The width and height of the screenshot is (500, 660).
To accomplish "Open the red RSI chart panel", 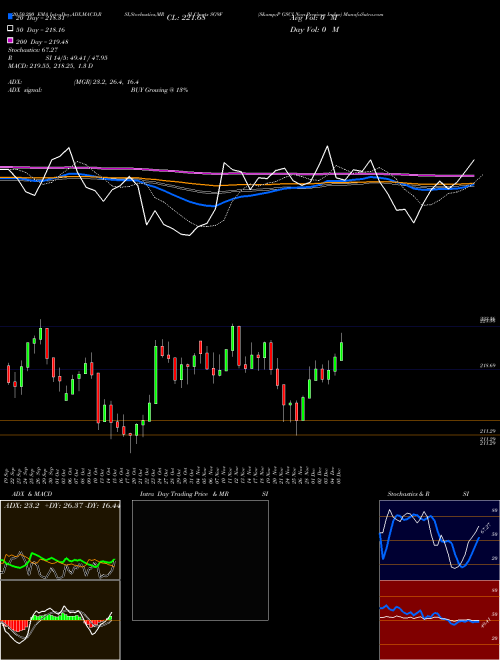I will (439, 620).
